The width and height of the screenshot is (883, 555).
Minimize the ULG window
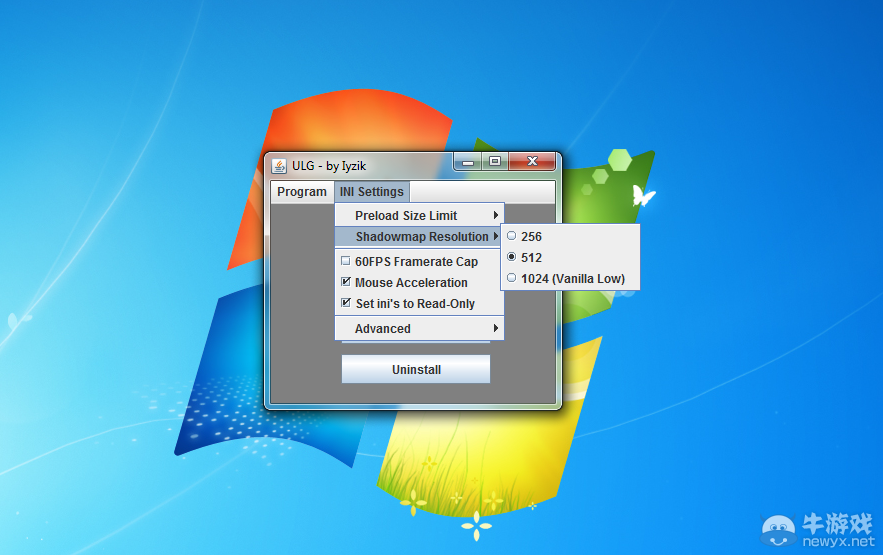(x=468, y=162)
